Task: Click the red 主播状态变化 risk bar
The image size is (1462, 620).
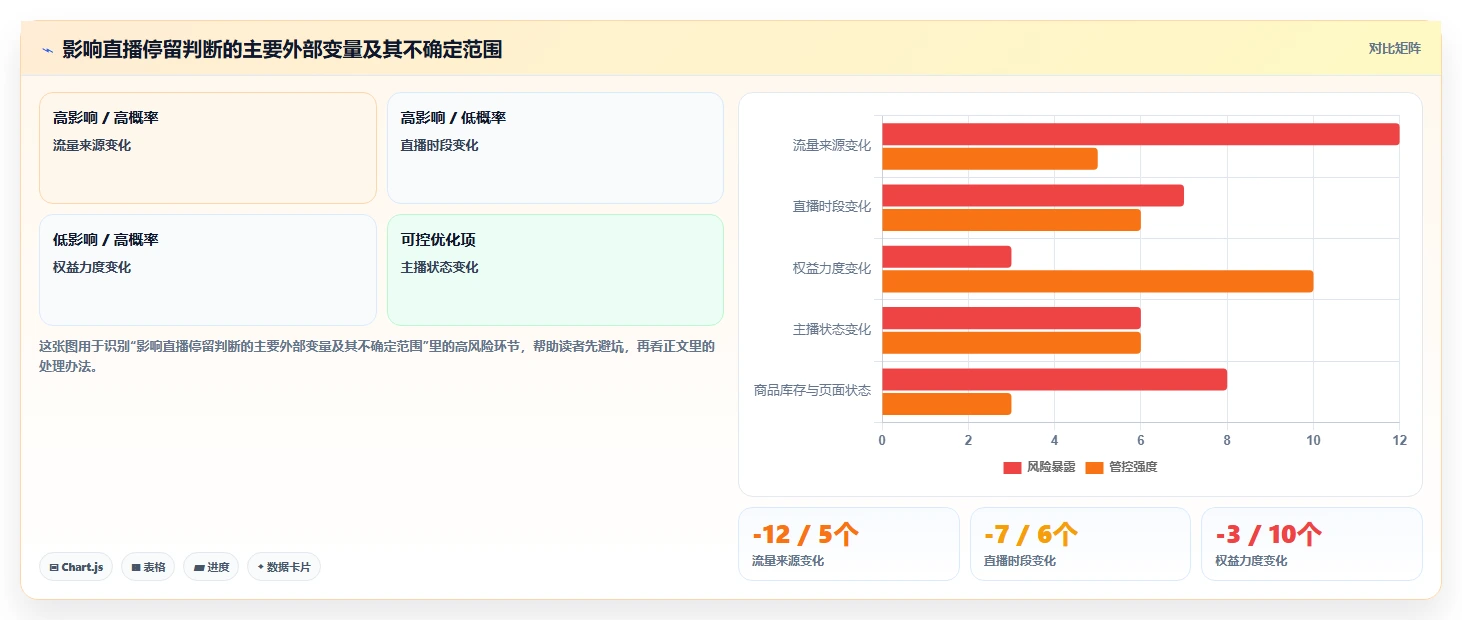Action: tap(1011, 318)
